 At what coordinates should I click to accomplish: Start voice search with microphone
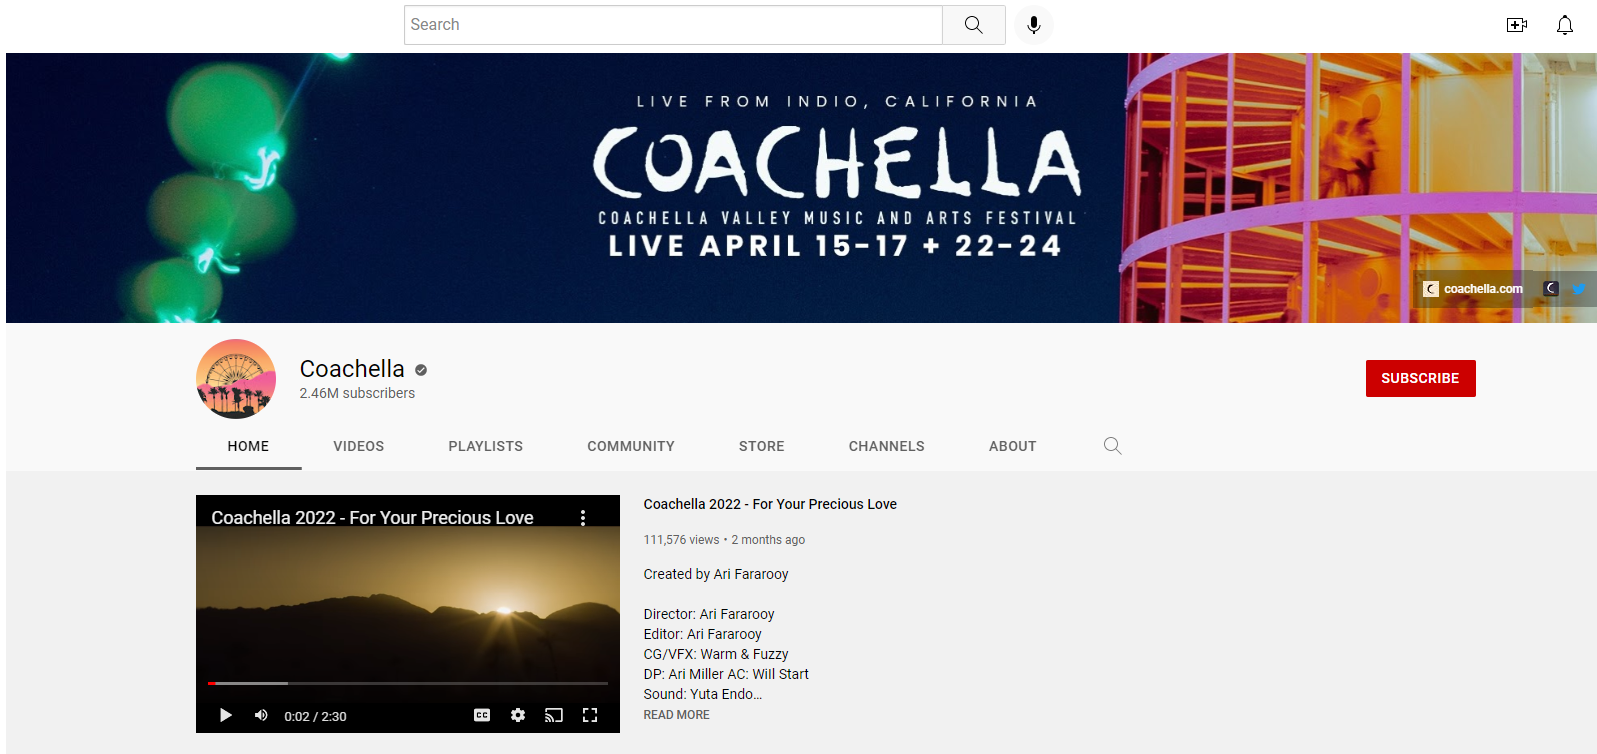tap(1034, 25)
